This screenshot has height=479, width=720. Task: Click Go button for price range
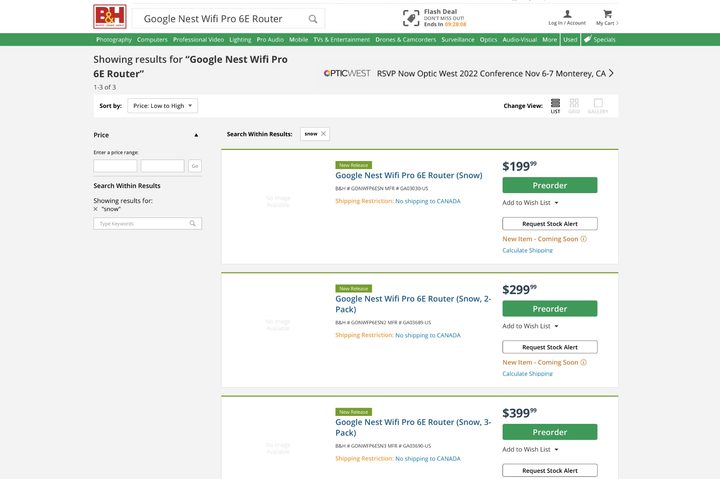click(x=195, y=166)
